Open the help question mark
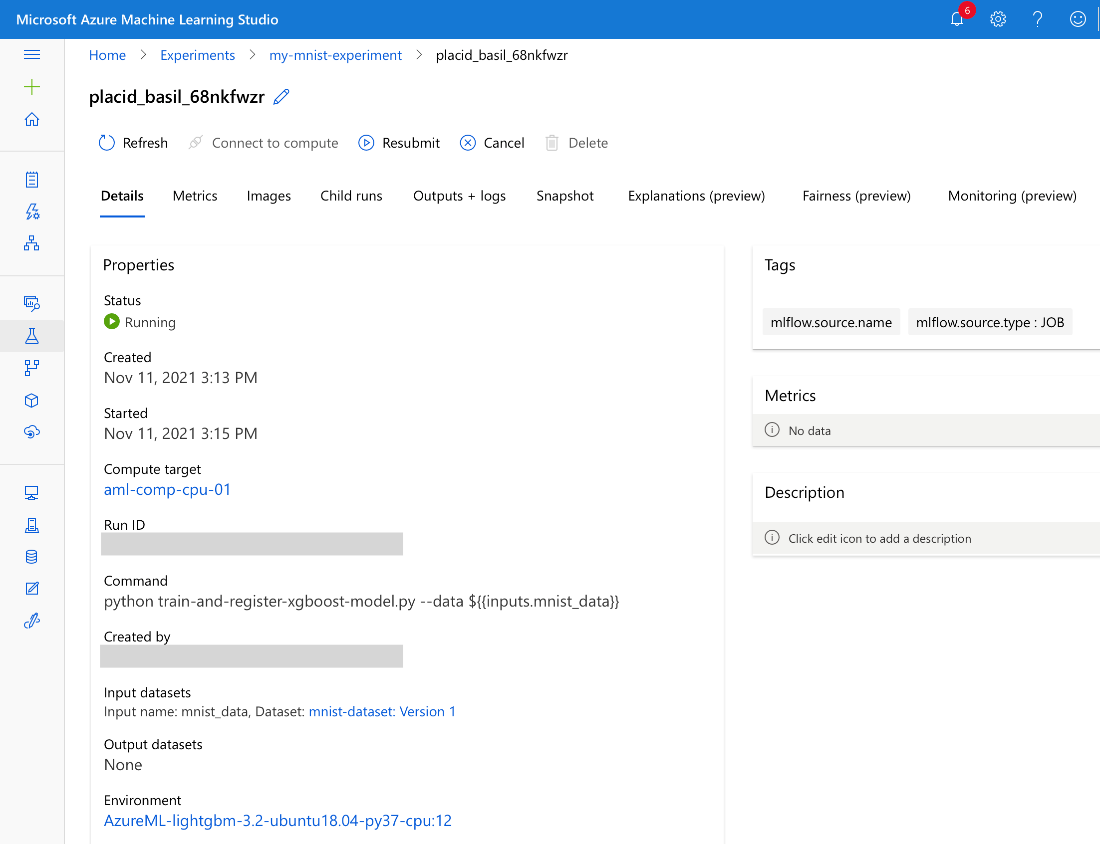Viewport: 1100px width, 844px height. coord(1038,19)
